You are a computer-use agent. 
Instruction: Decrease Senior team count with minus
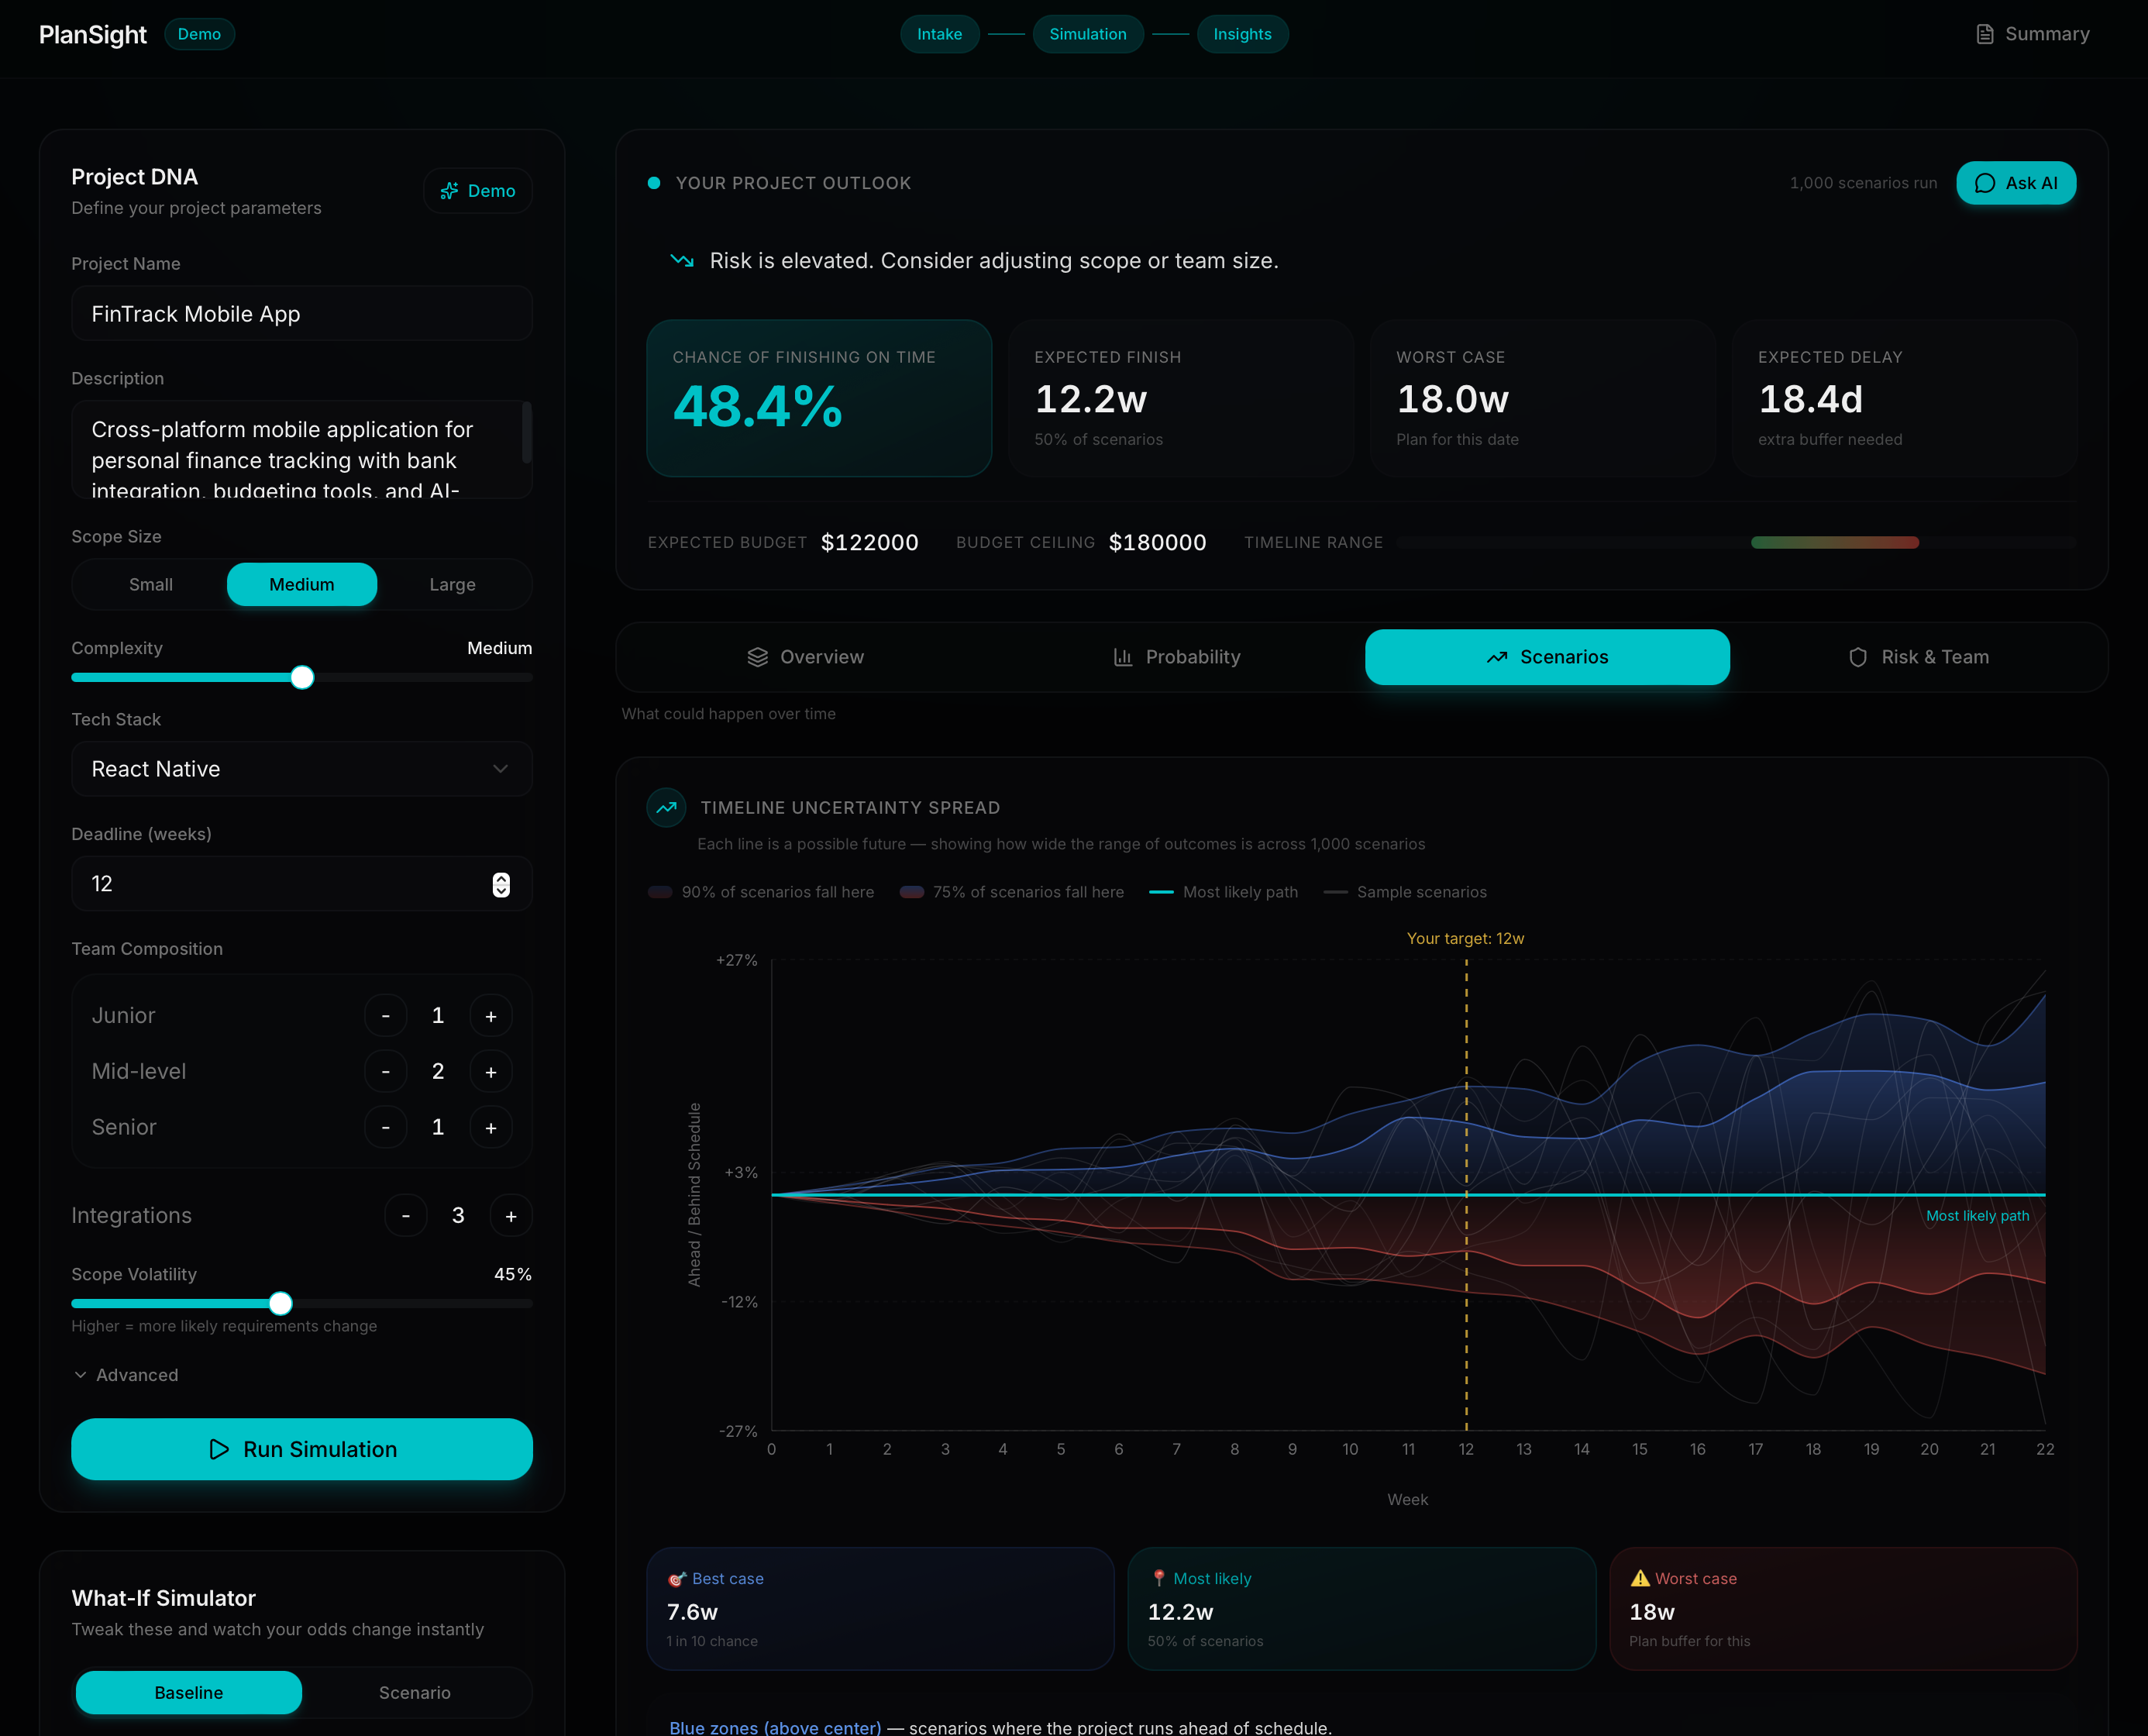(x=386, y=1128)
